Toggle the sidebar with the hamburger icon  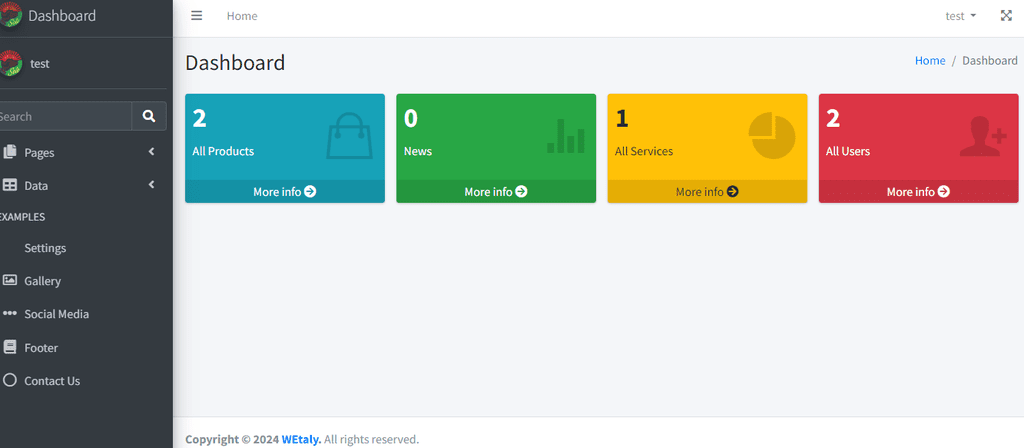197,16
